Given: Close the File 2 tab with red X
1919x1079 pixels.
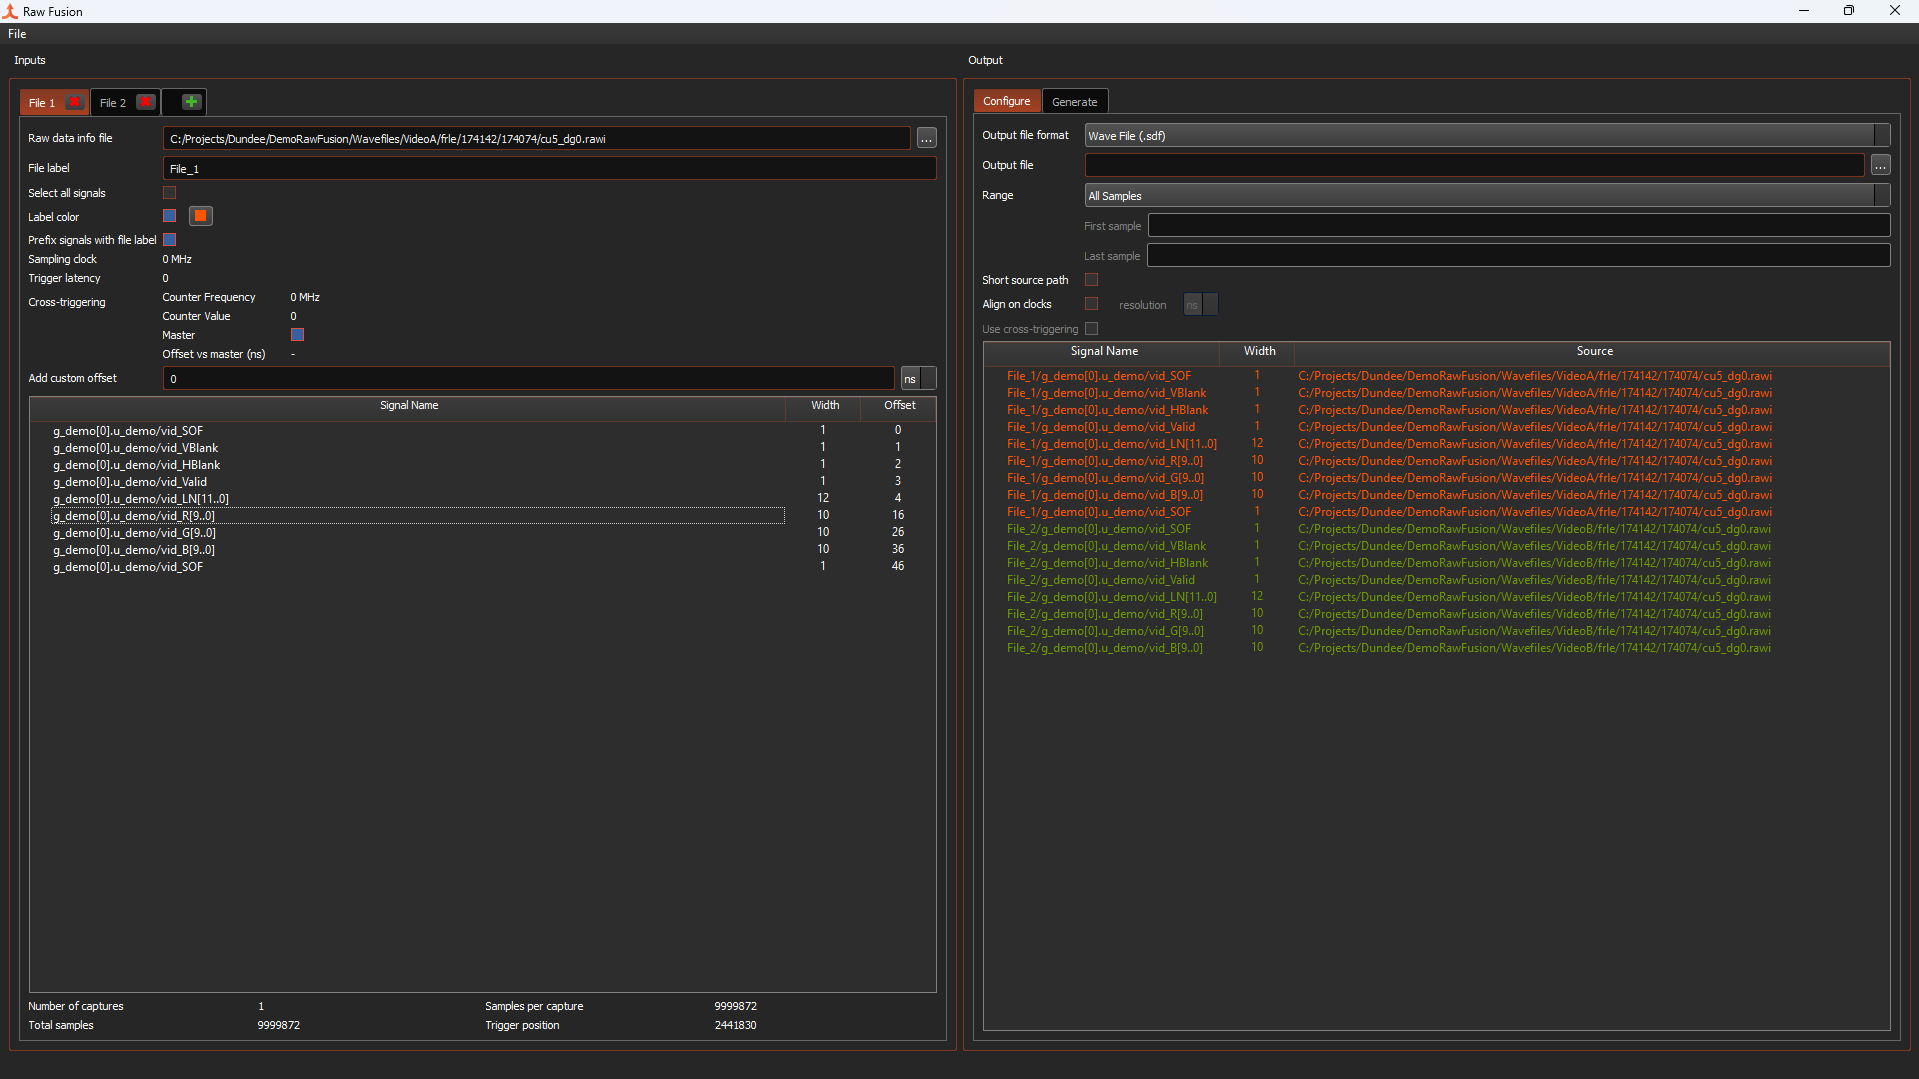Looking at the screenshot, I should click(146, 102).
